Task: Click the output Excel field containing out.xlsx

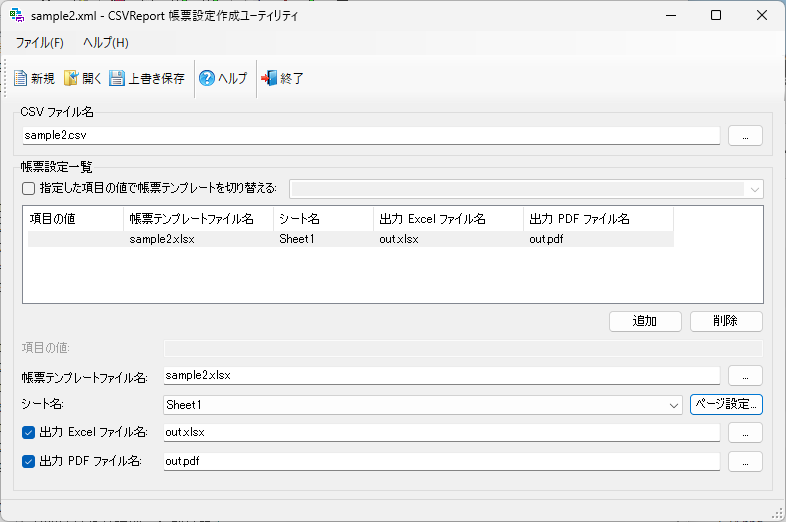Action: tap(442, 433)
